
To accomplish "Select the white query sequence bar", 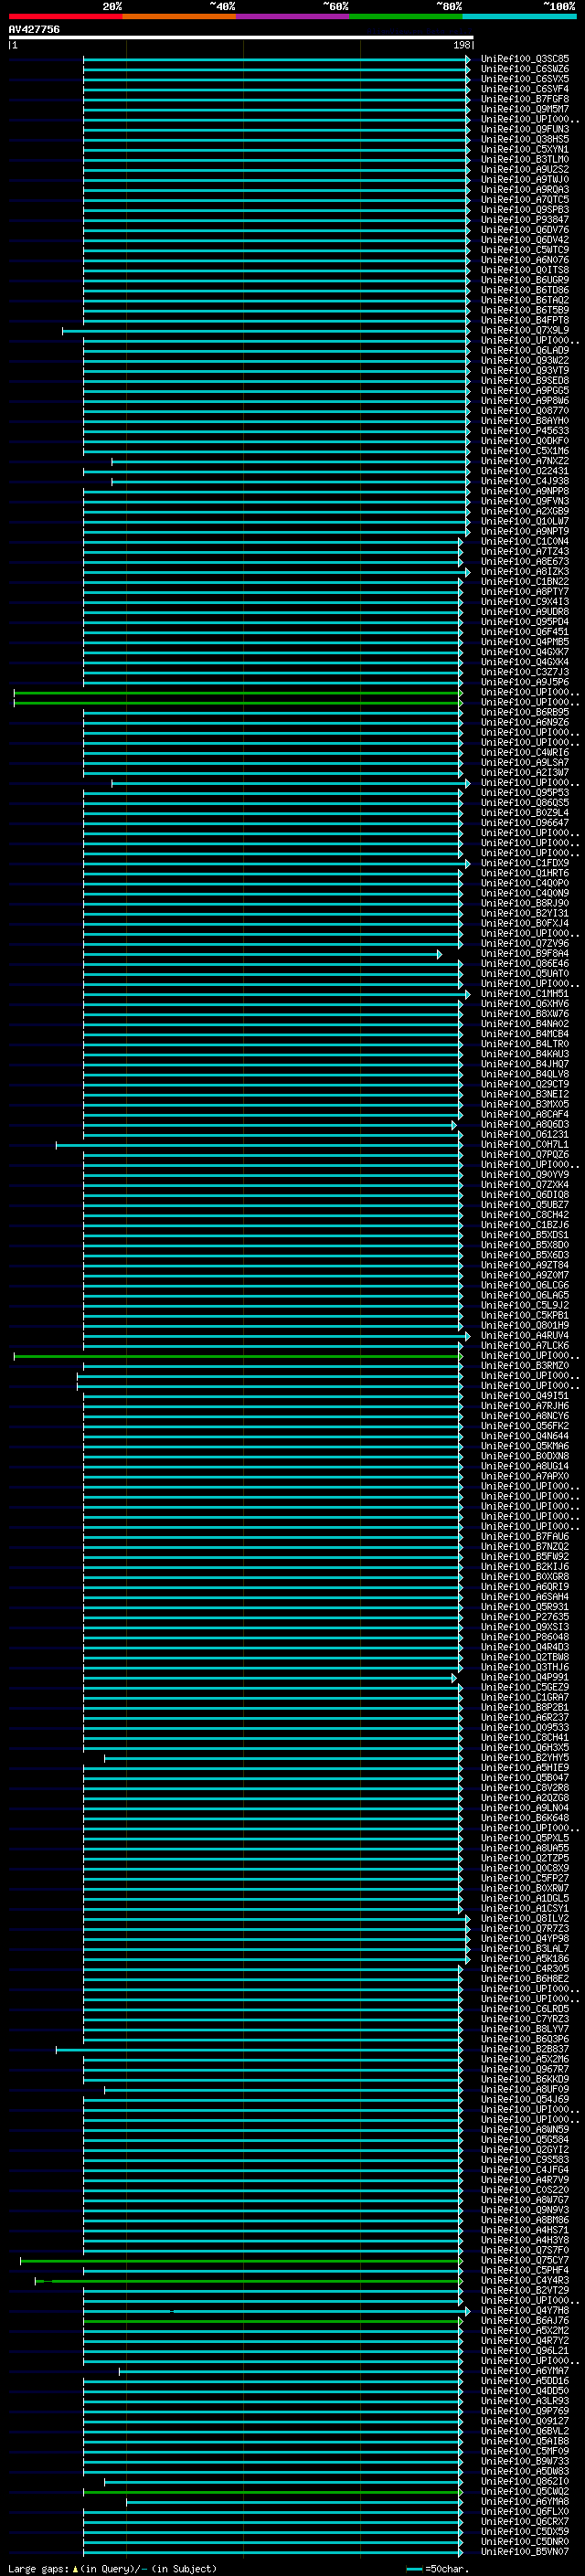I will [x=241, y=38].
